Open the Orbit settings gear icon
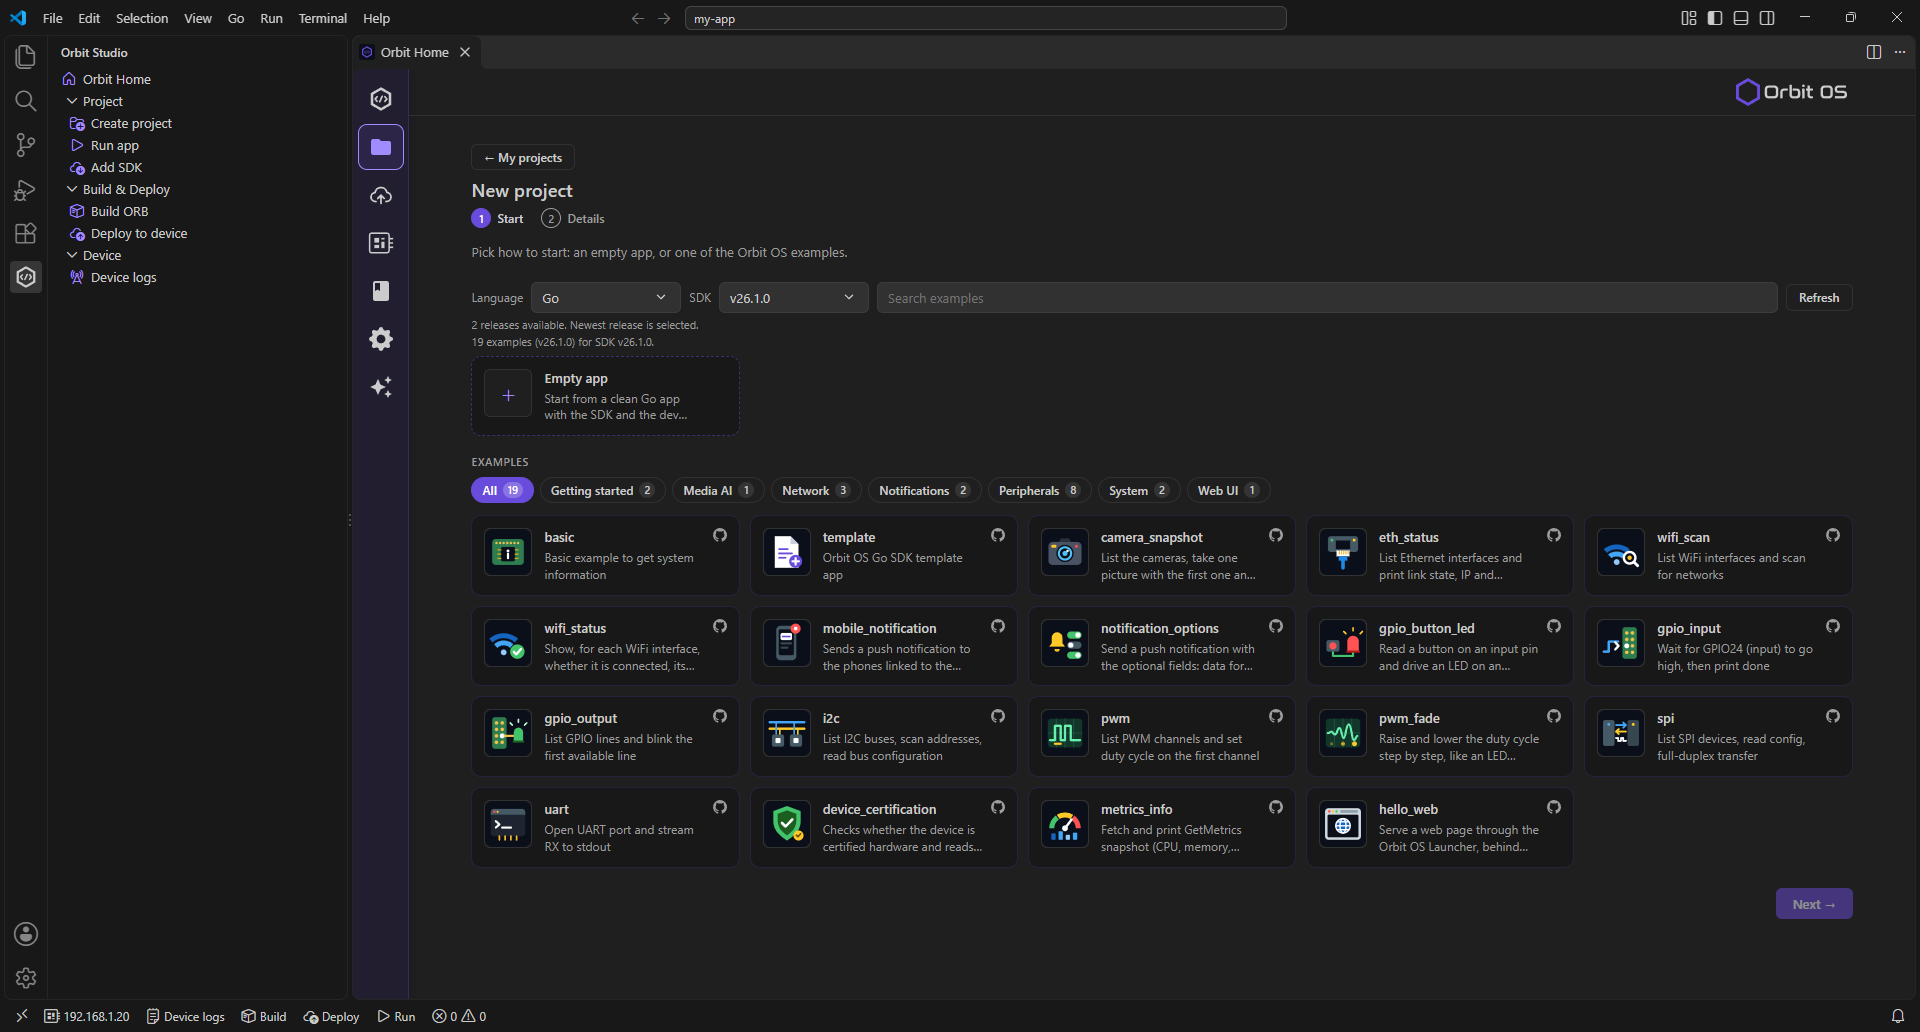The width and height of the screenshot is (1920, 1032). (x=381, y=339)
